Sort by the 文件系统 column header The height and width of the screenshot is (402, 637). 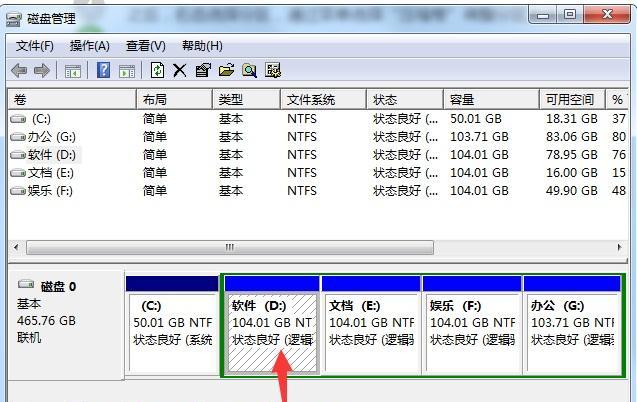[x=324, y=99]
